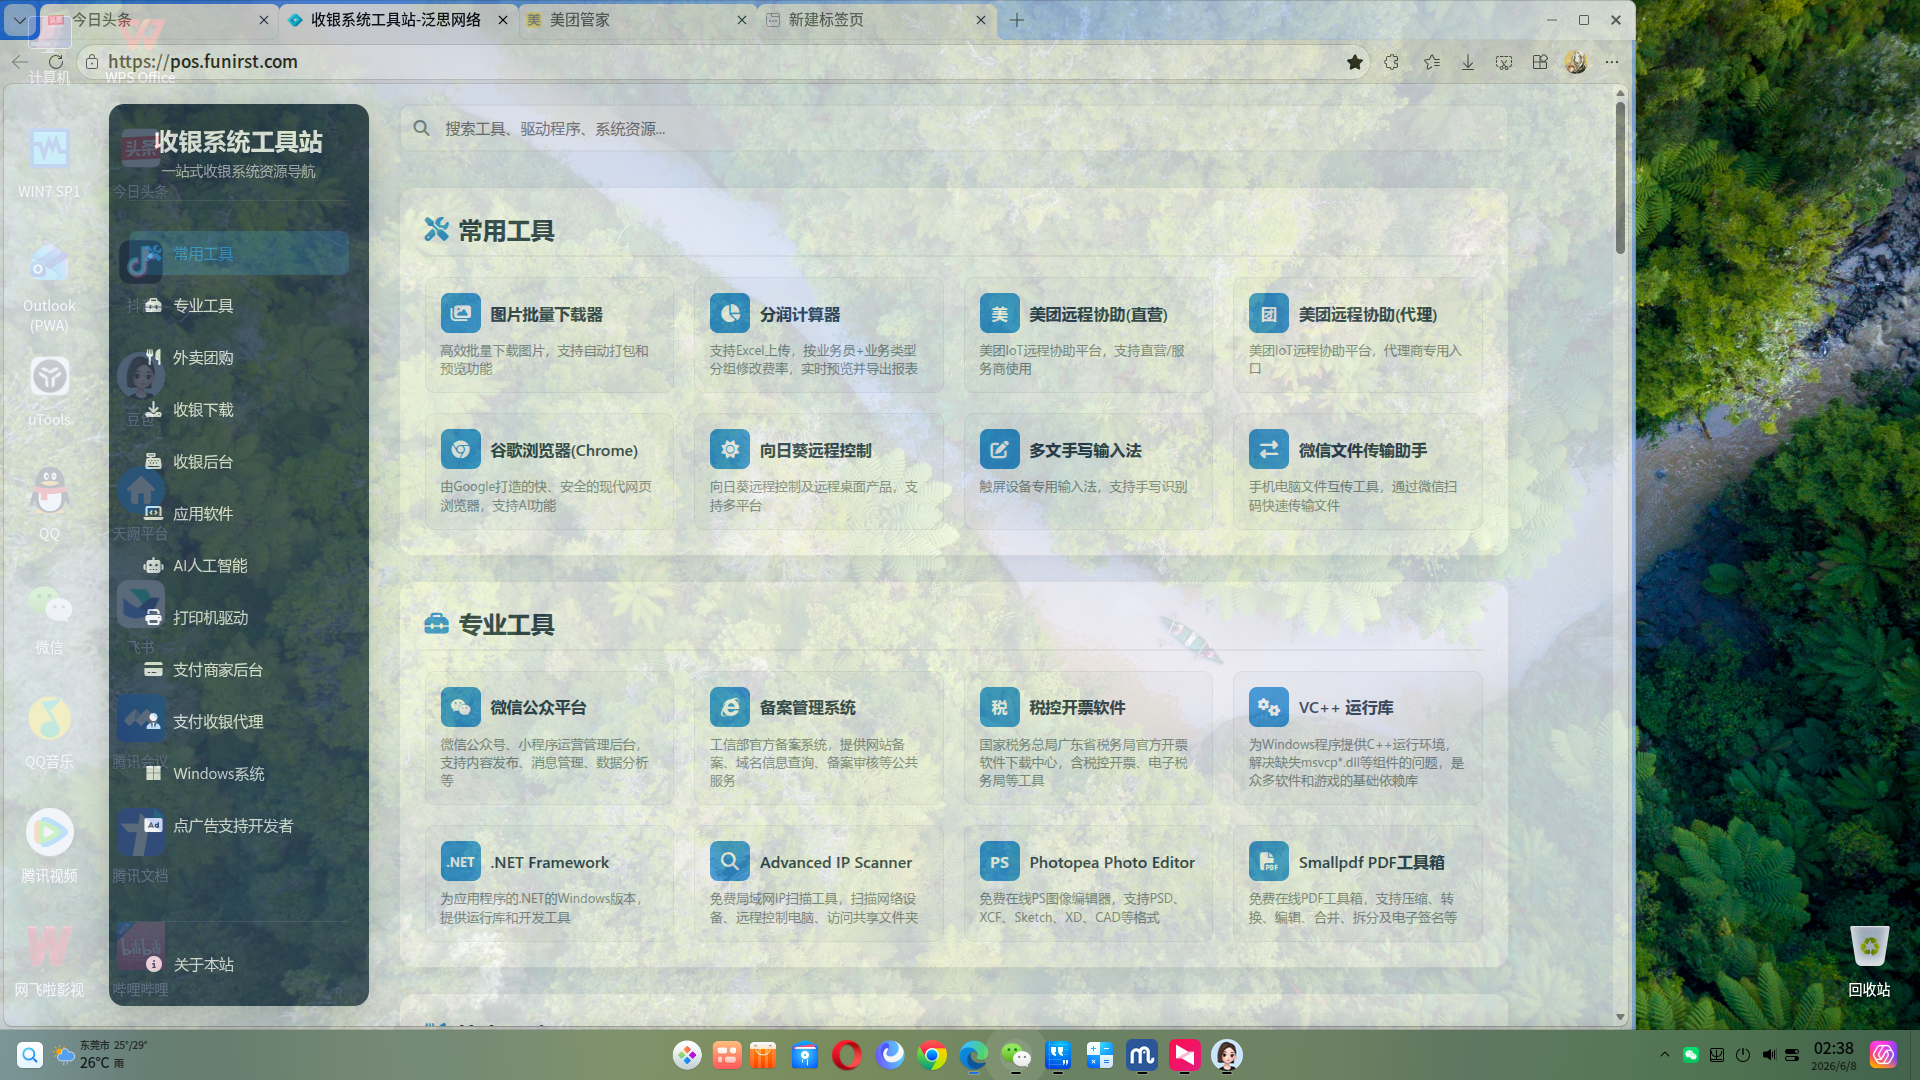Go to 支付收银代理 sidebar entry
The image size is (1920, 1080).
tap(239, 722)
